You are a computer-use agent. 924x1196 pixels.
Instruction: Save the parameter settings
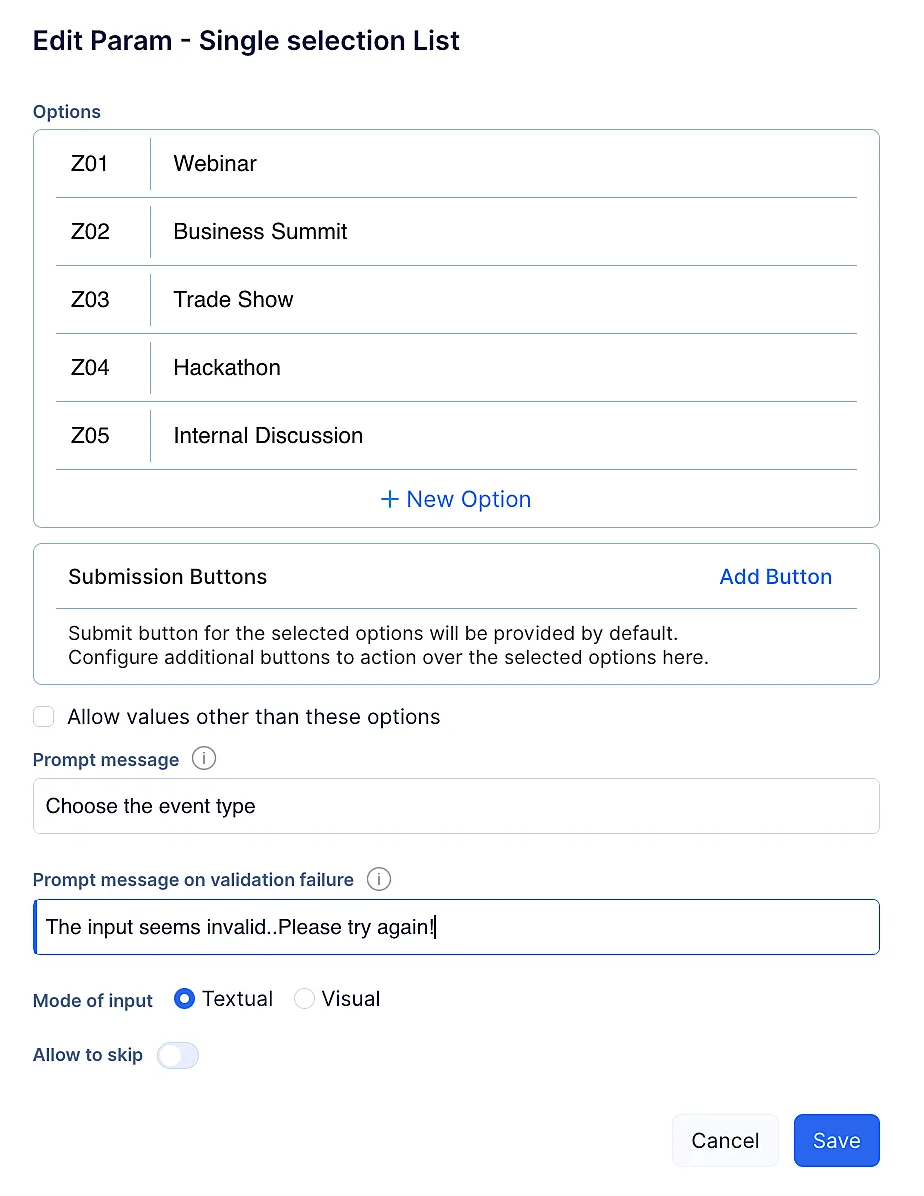836,1141
